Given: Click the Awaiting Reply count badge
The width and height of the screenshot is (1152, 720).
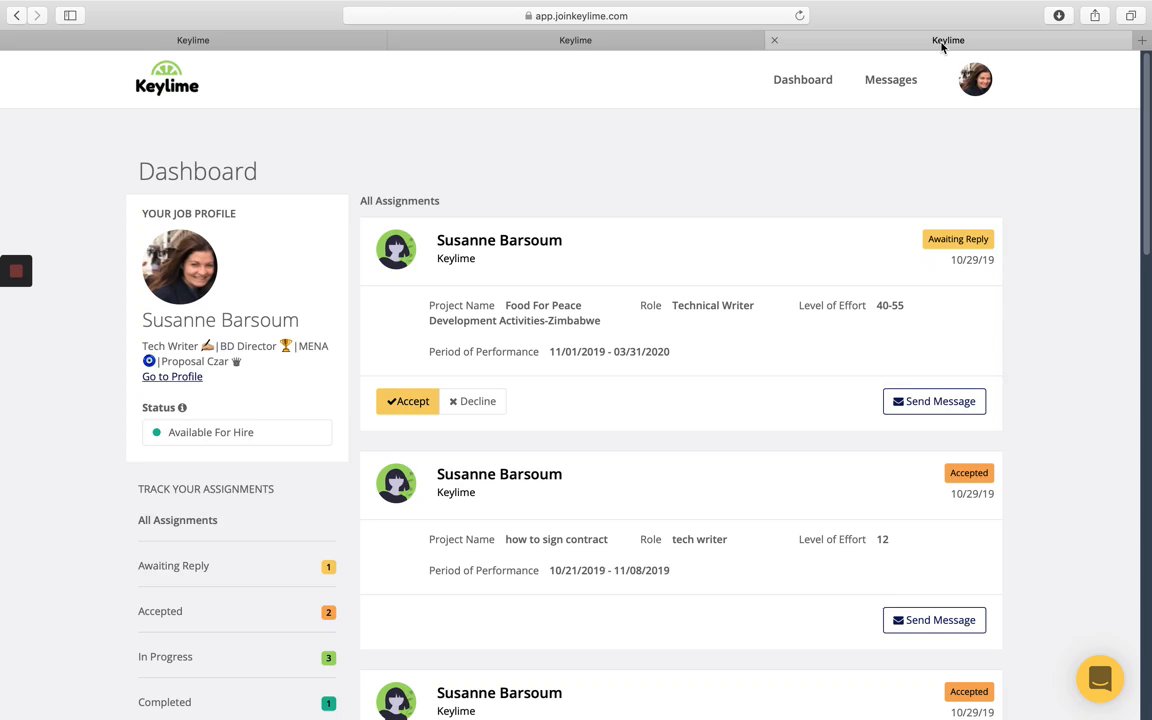Looking at the screenshot, I should (x=328, y=566).
